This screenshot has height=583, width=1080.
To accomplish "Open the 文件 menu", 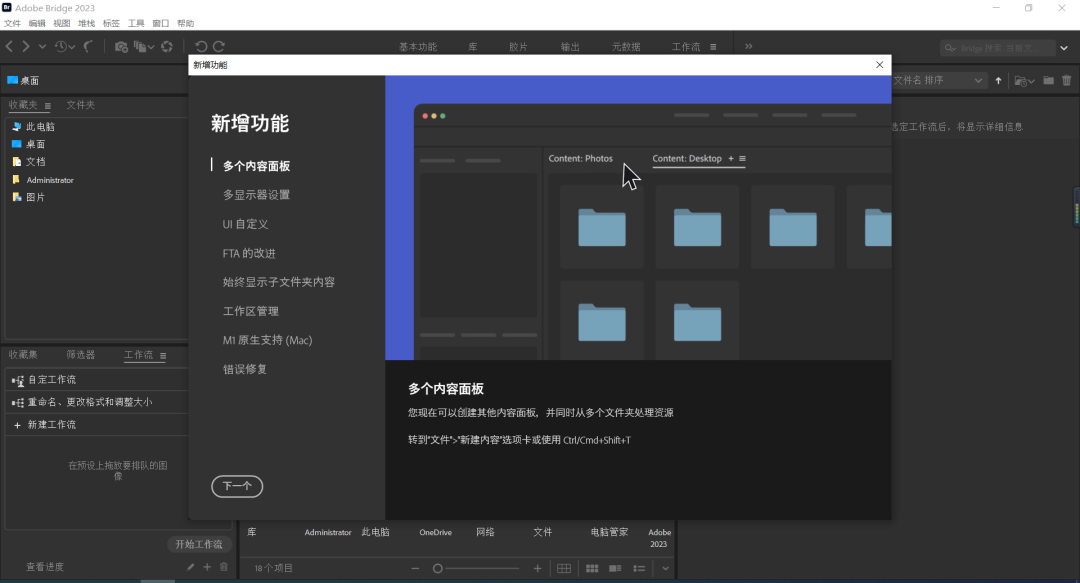I will pos(12,23).
